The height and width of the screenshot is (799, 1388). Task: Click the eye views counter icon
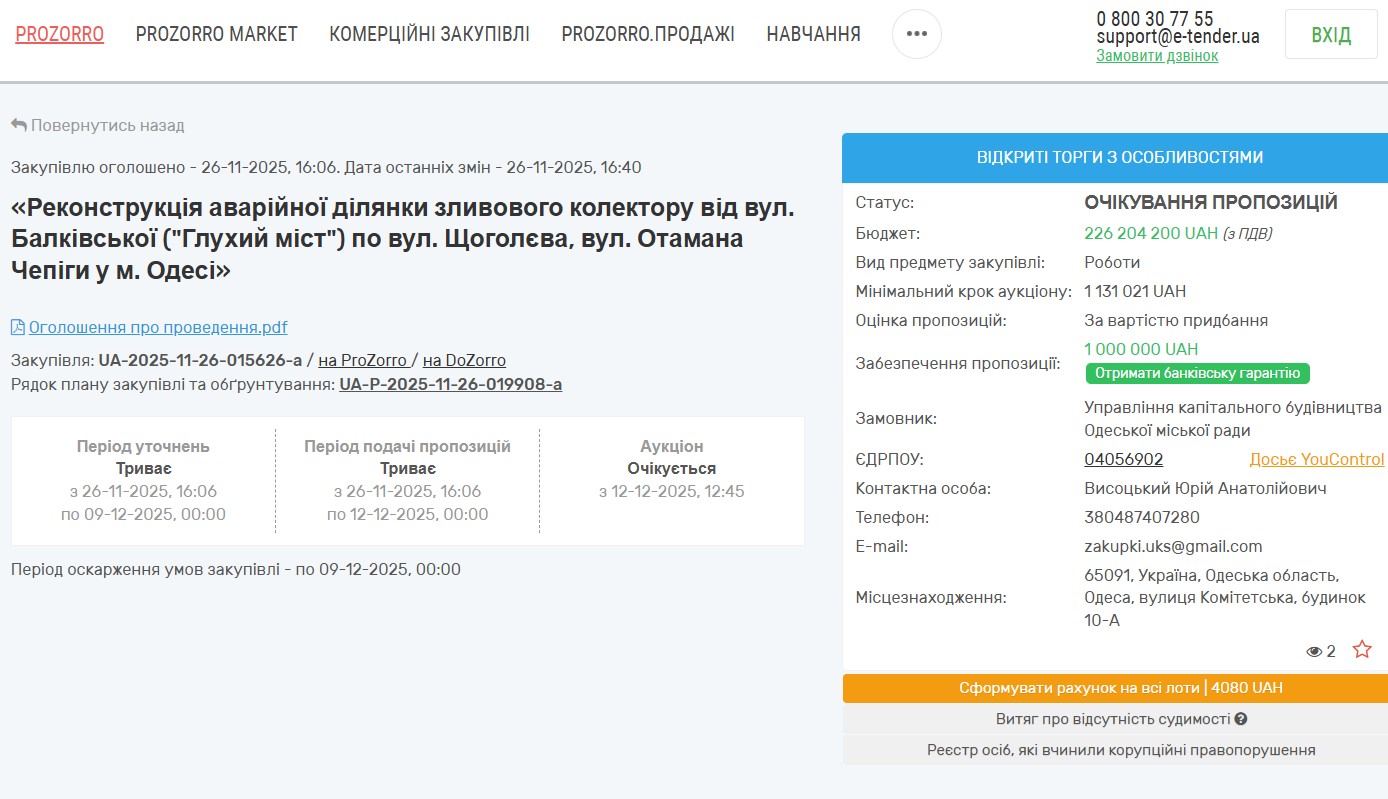pos(1314,652)
